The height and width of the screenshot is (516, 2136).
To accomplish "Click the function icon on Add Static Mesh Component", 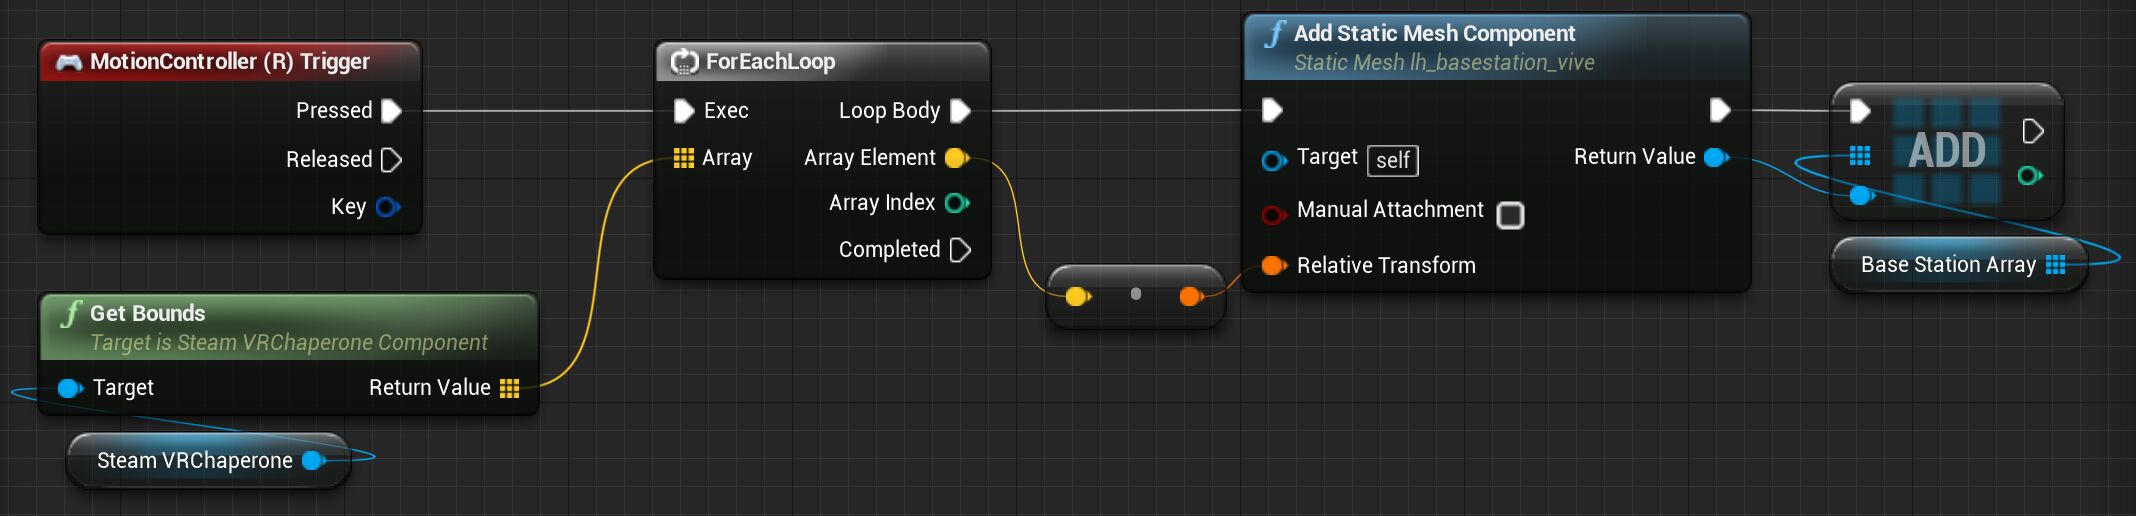I will click(1274, 34).
